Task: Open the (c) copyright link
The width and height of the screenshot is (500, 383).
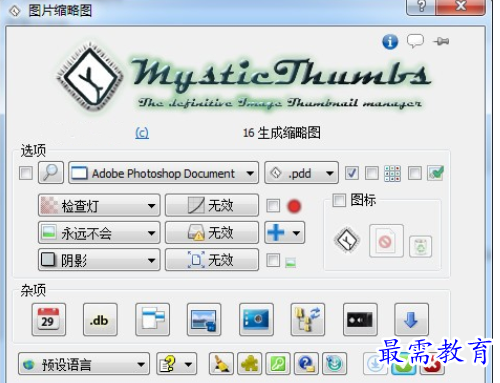Action: (142, 133)
